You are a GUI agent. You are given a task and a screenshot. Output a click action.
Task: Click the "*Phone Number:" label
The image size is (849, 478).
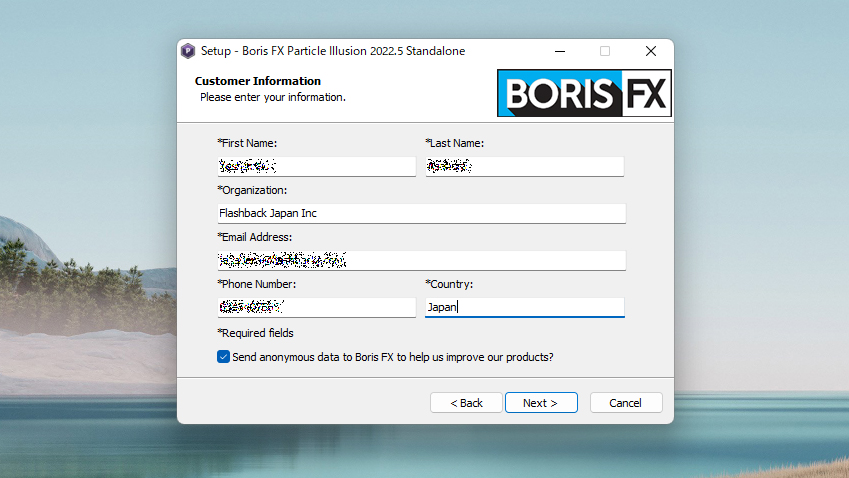[257, 284]
